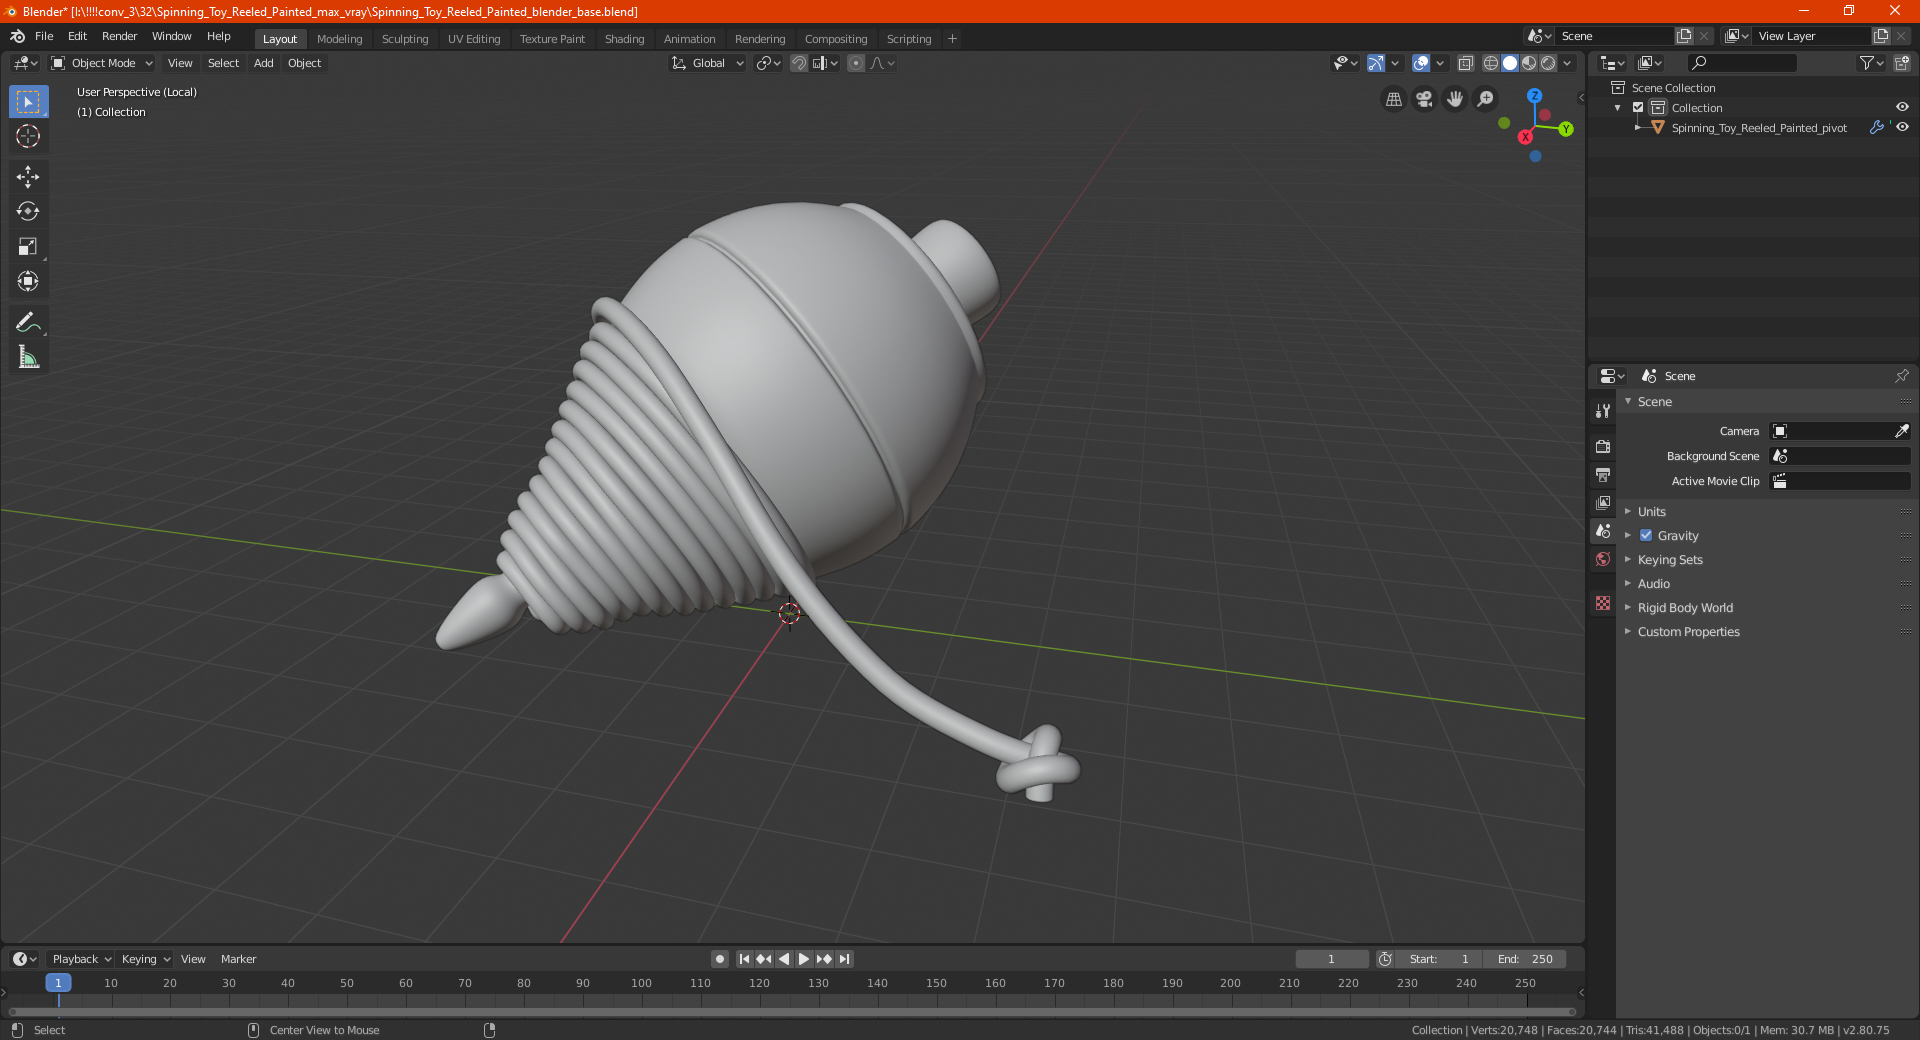Switch to the UV Editing workspace tab

pyautogui.click(x=474, y=39)
